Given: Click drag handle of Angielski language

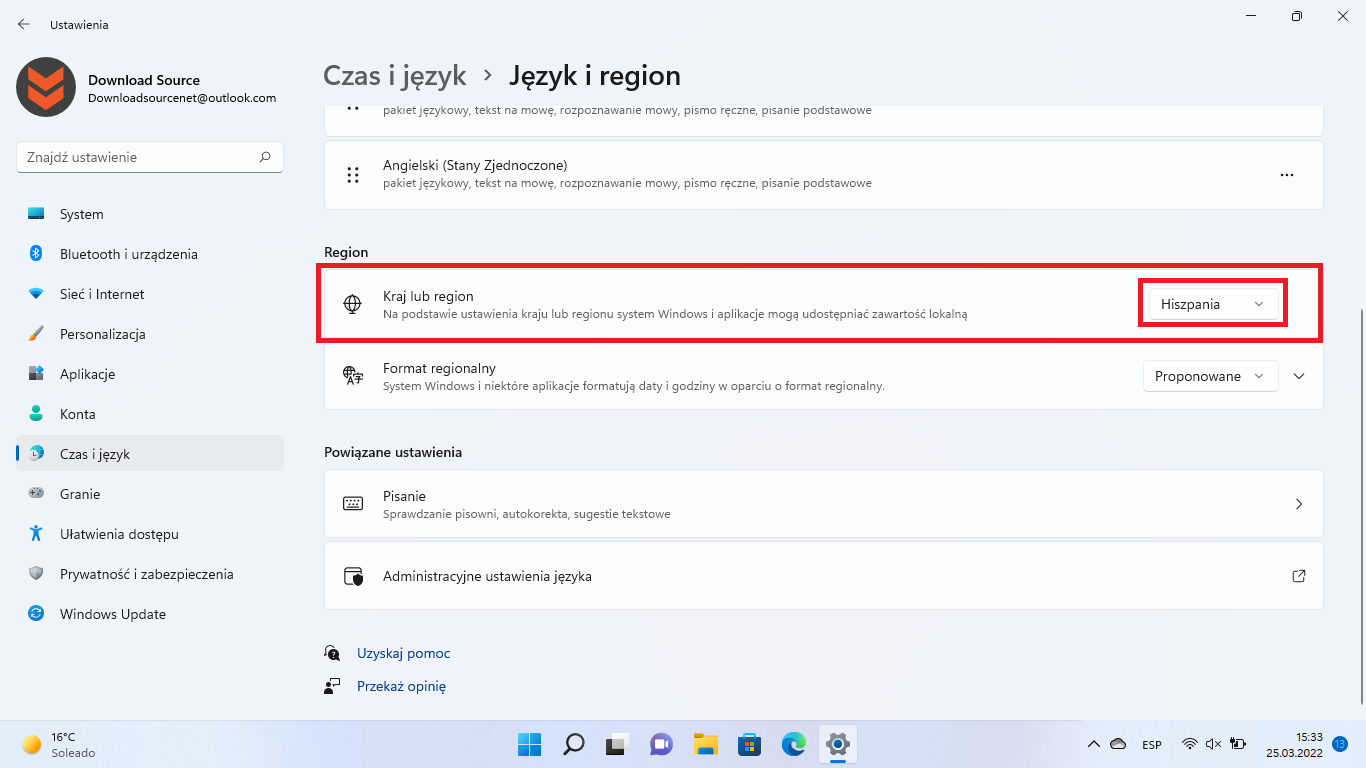Looking at the screenshot, I should pos(353,175).
